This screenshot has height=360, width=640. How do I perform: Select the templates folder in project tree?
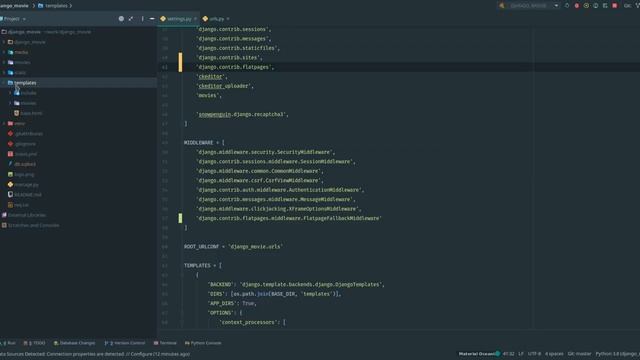click(78, 83)
